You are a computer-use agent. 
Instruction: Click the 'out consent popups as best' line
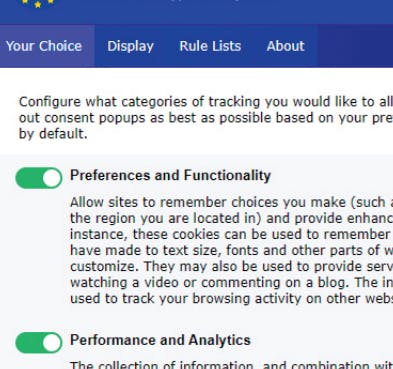[206, 118]
